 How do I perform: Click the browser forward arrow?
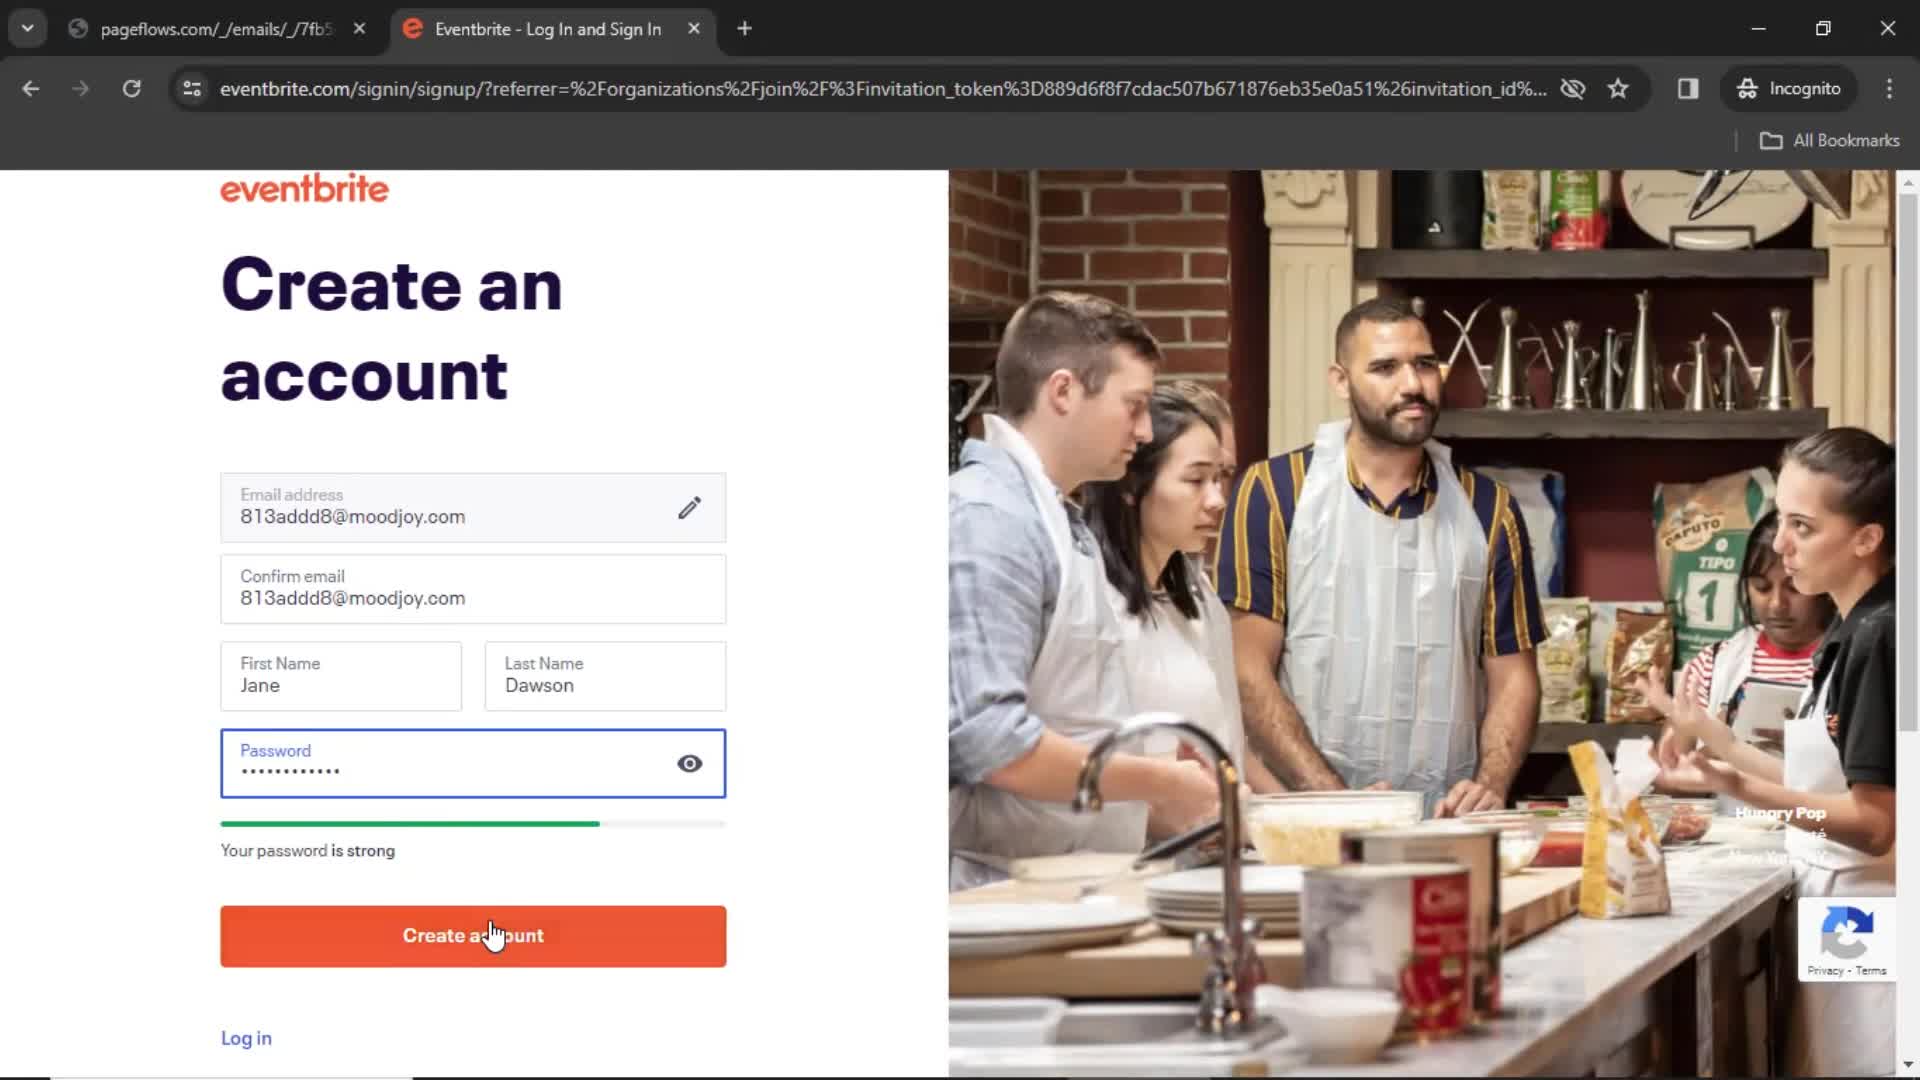(80, 89)
